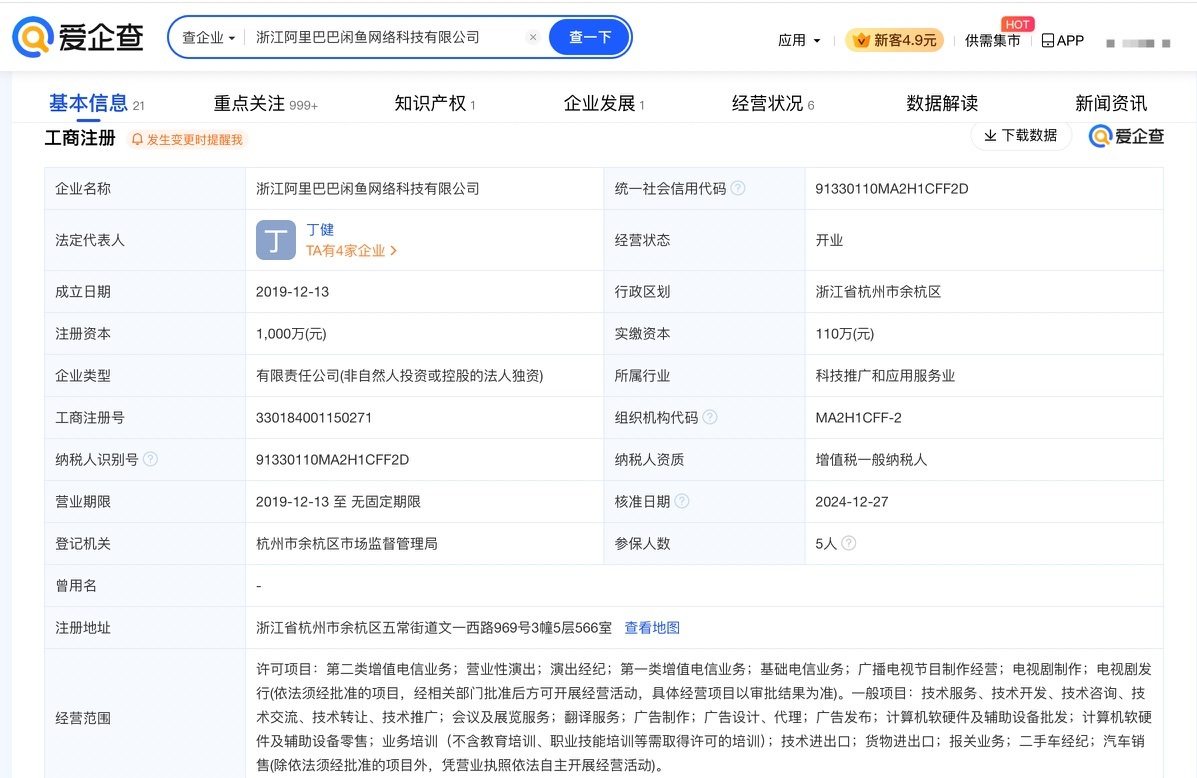Expand TA有4家企业 link arrow
1197x778 pixels.
point(393,251)
